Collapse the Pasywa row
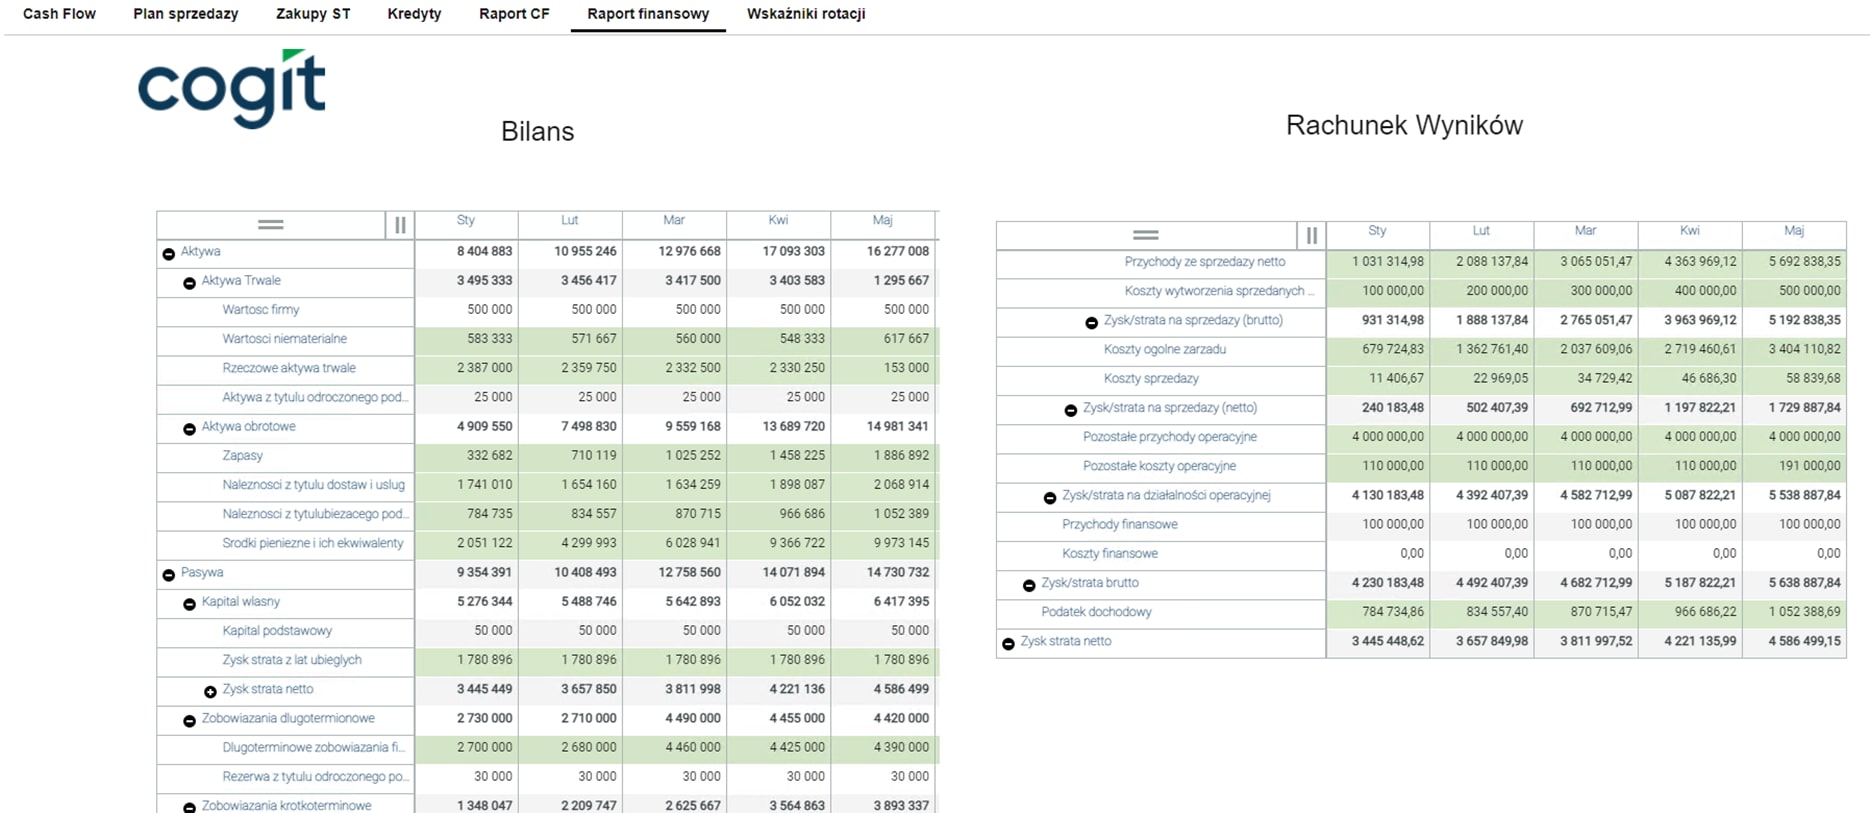 click(x=168, y=575)
